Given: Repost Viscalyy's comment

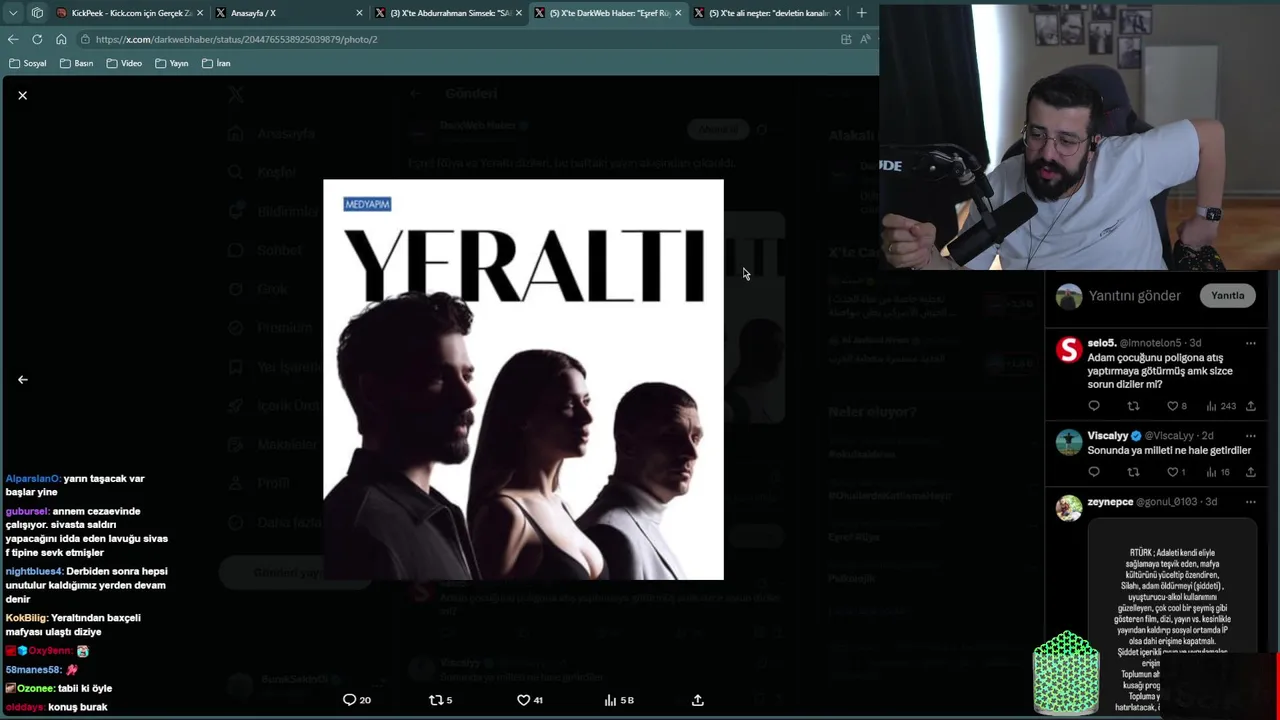Looking at the screenshot, I should (1133, 472).
